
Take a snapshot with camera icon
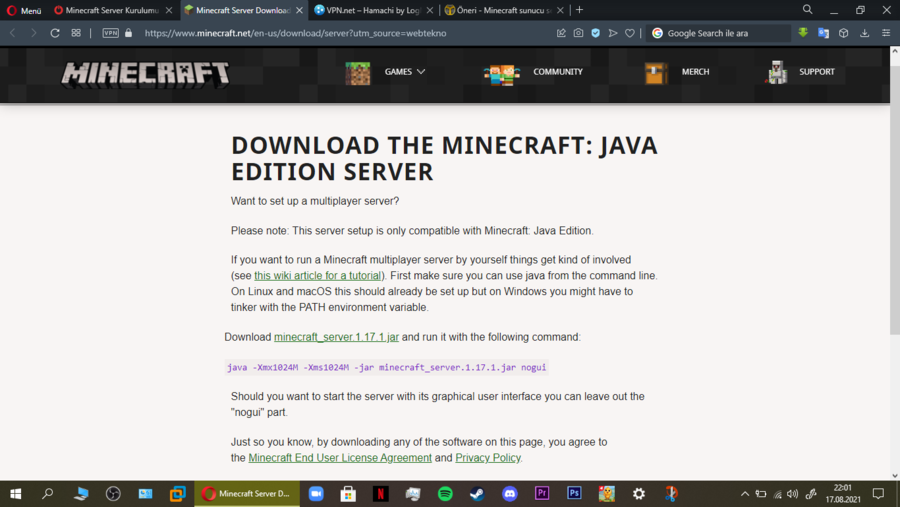coord(578,33)
